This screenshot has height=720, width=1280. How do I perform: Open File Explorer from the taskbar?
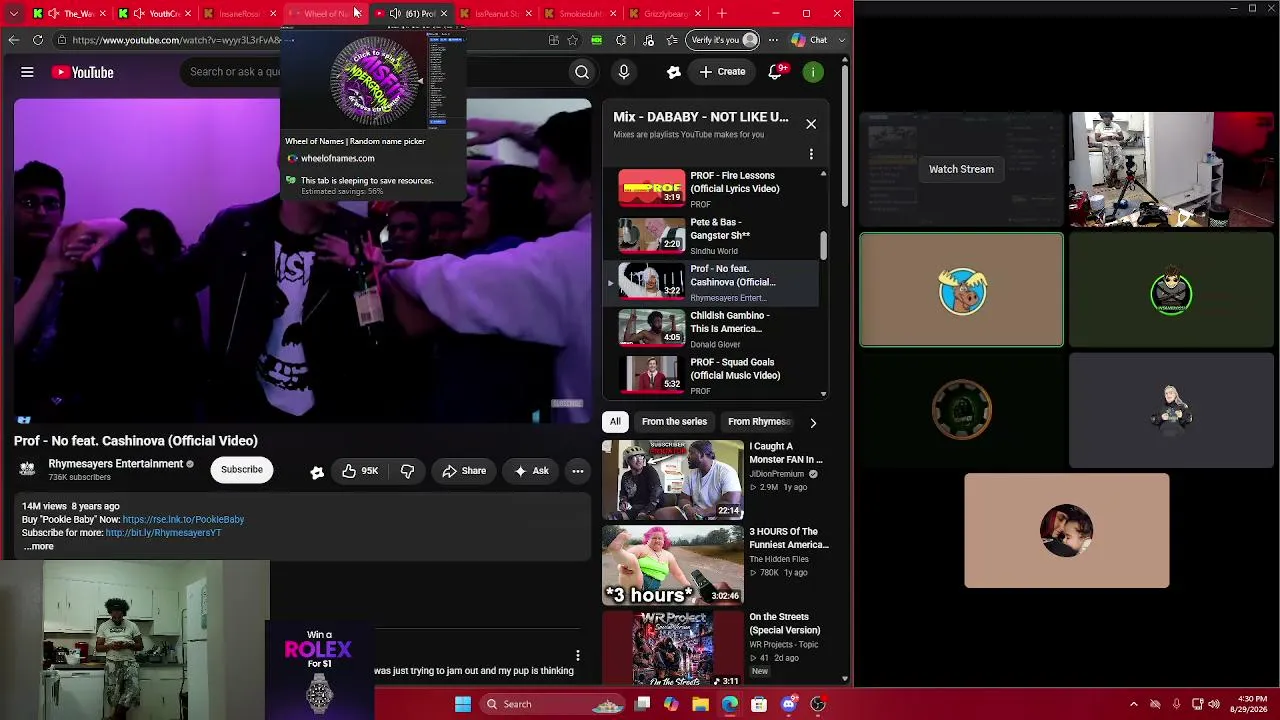coord(700,704)
